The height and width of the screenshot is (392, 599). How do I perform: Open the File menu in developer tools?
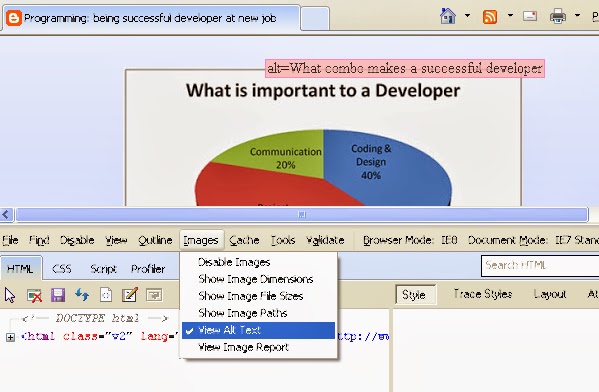click(x=10, y=240)
